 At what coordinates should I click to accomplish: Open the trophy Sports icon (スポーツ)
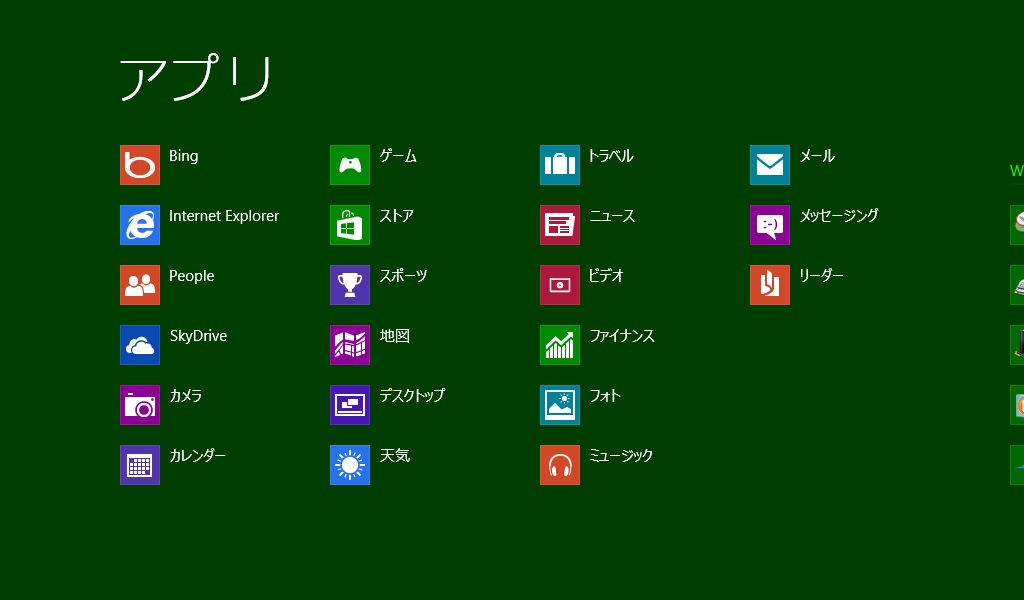pyautogui.click(x=350, y=285)
